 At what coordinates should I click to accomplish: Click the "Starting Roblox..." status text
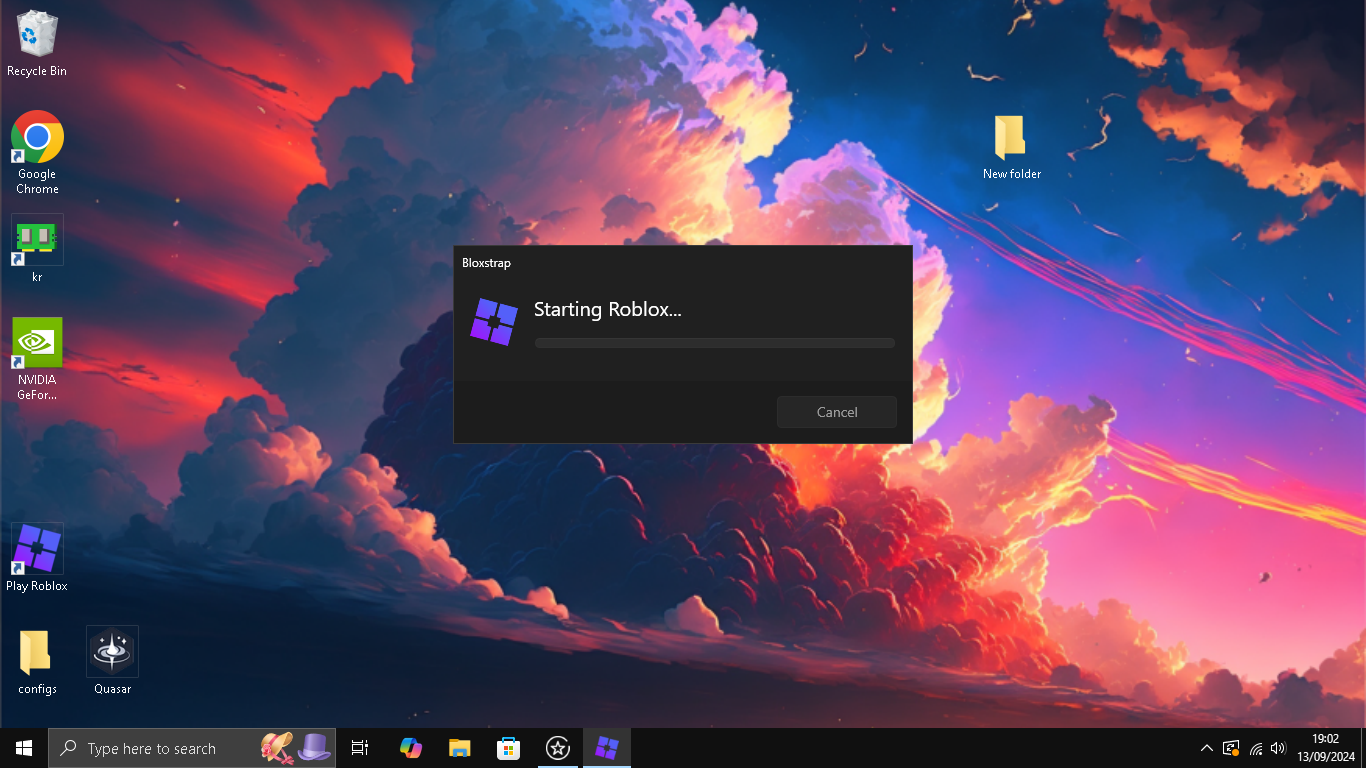point(607,309)
